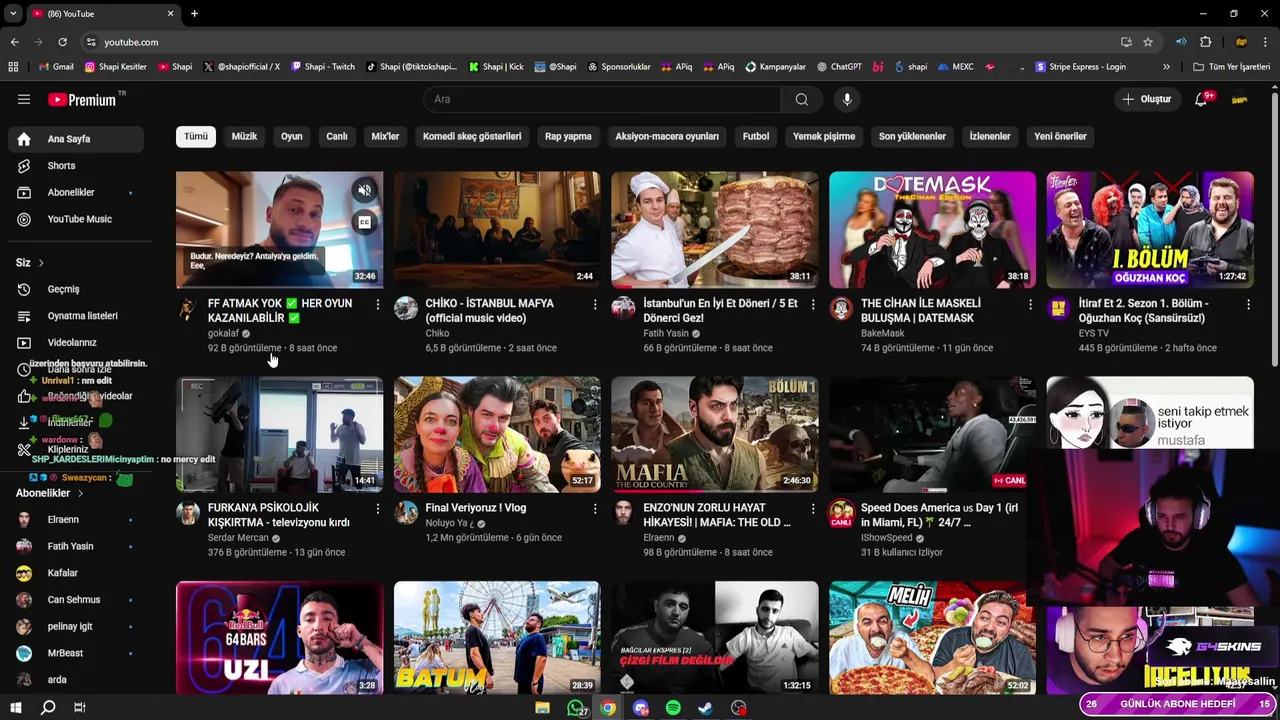The height and width of the screenshot is (720, 1280).
Task: Open File Explorer from the taskbar
Action: (x=542, y=708)
